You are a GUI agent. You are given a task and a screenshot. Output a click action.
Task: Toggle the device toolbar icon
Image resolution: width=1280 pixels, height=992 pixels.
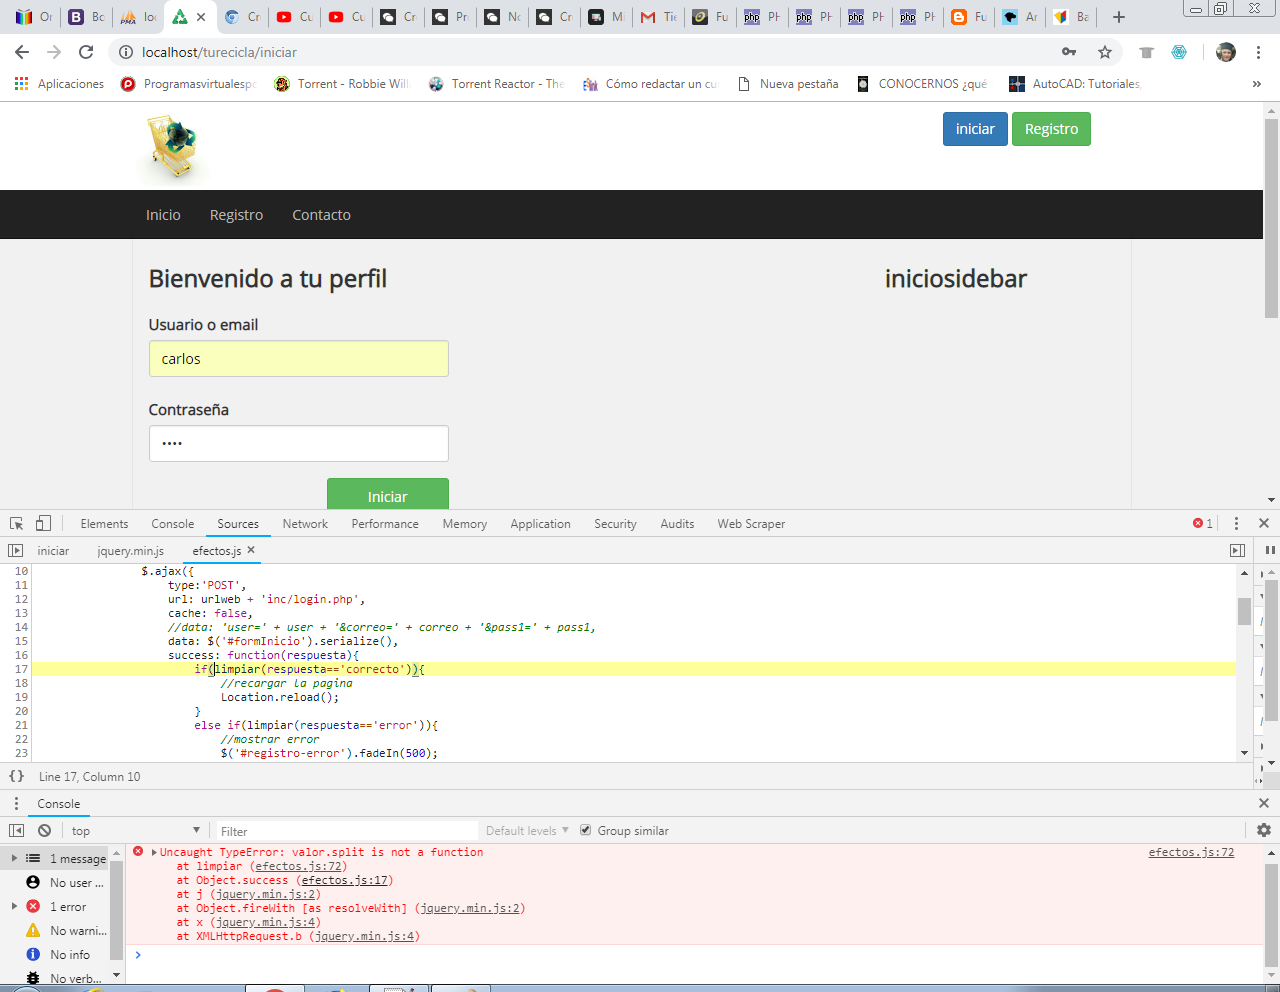pyautogui.click(x=43, y=523)
